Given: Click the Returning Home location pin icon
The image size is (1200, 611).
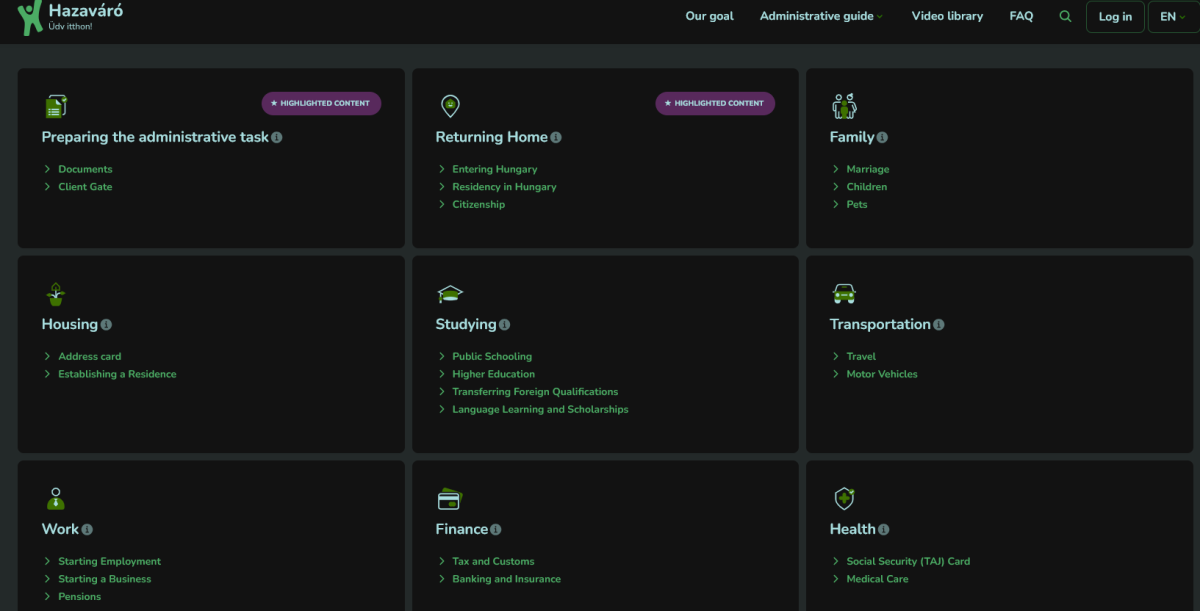Looking at the screenshot, I should 450,106.
